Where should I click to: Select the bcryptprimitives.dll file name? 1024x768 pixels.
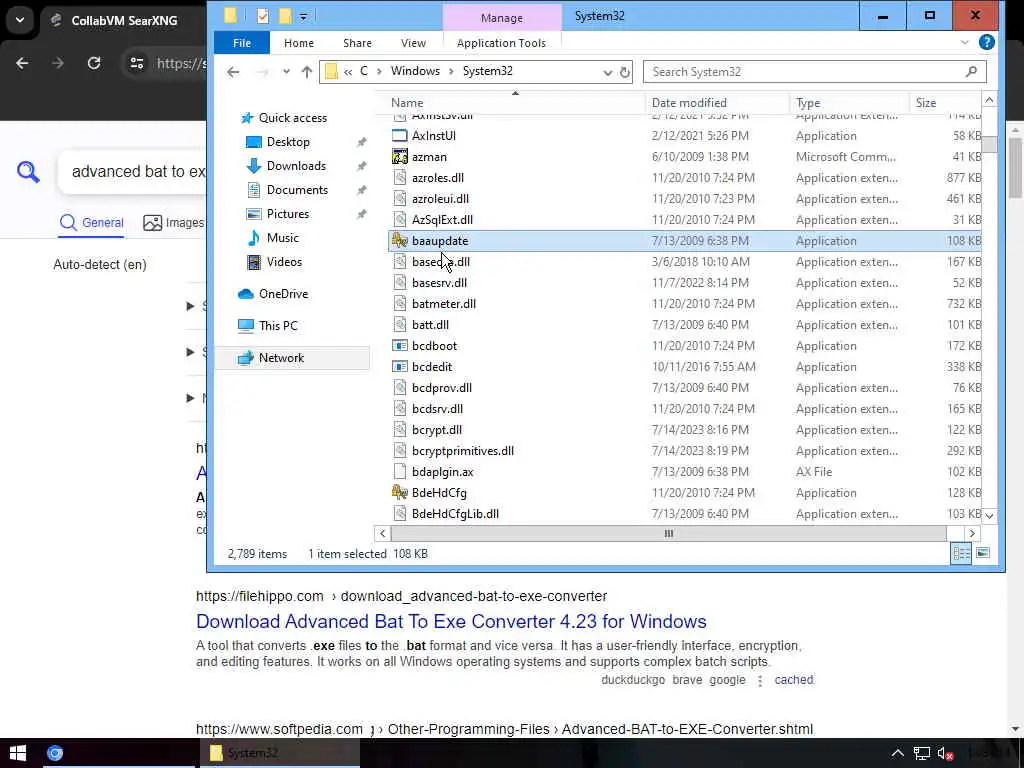pos(462,451)
